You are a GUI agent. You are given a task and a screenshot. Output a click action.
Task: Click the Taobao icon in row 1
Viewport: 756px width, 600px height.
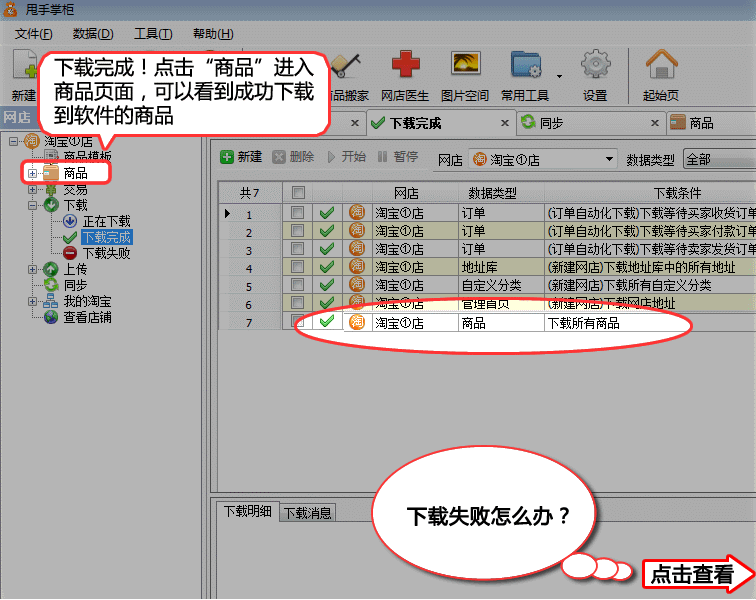coord(357,213)
